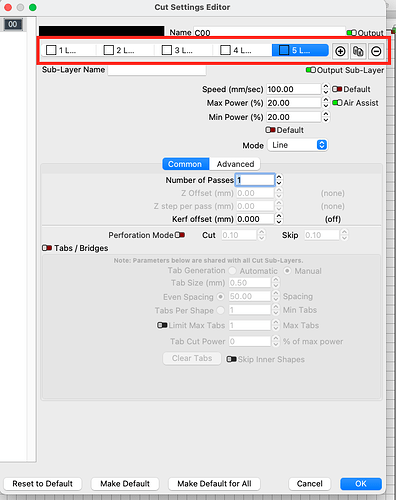
Task: Switch on Default toggle beside Speed
Action: (337, 89)
